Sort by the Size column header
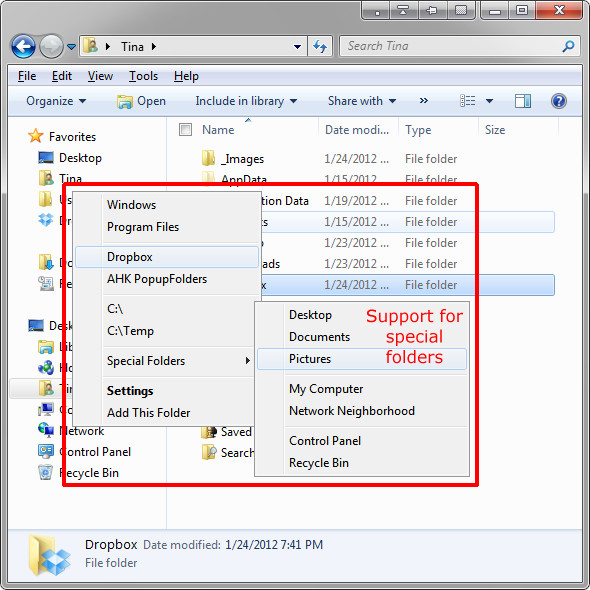Screen dimensions: 590x590 (x=495, y=130)
